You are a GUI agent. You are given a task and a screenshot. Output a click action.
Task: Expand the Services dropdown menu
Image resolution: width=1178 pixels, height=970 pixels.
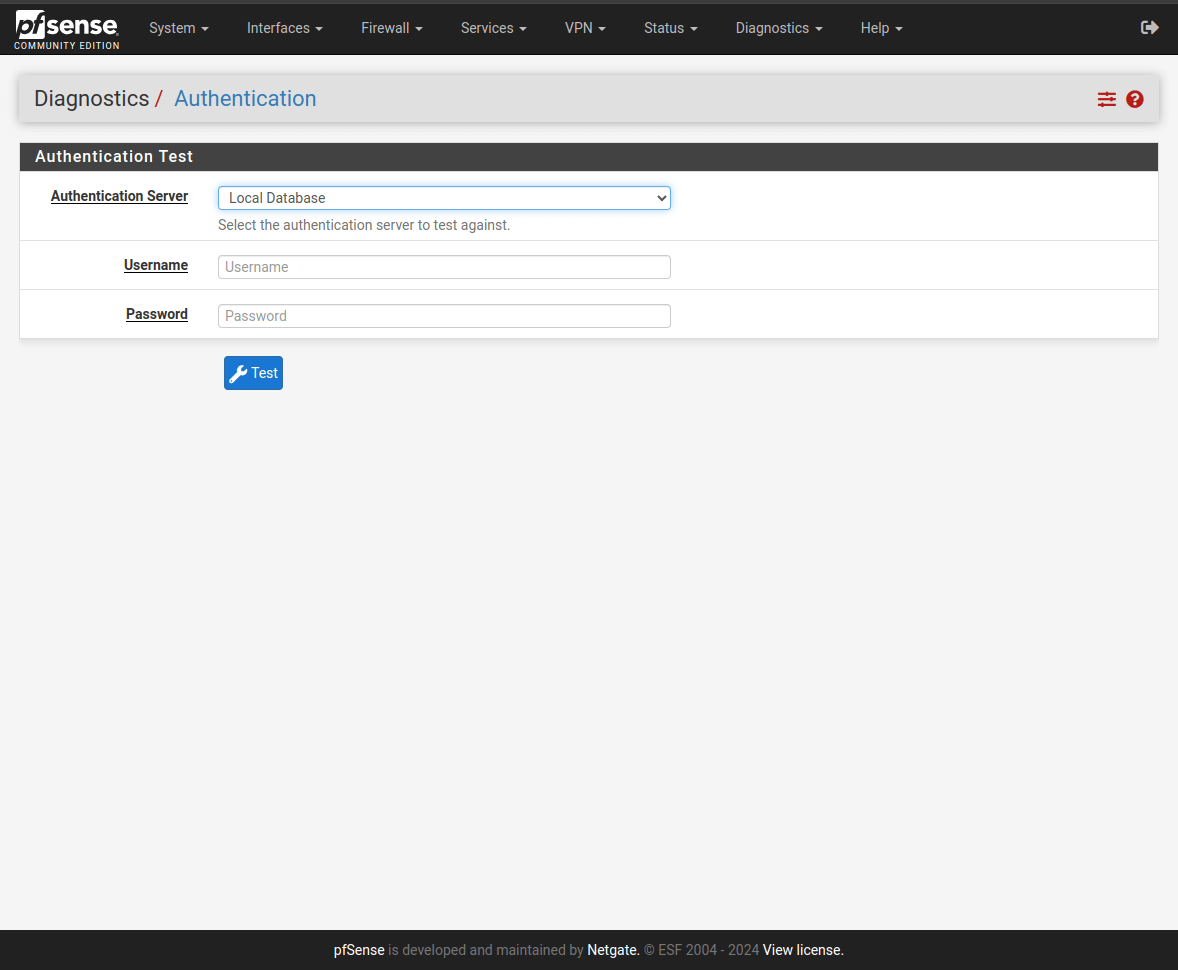pos(493,28)
